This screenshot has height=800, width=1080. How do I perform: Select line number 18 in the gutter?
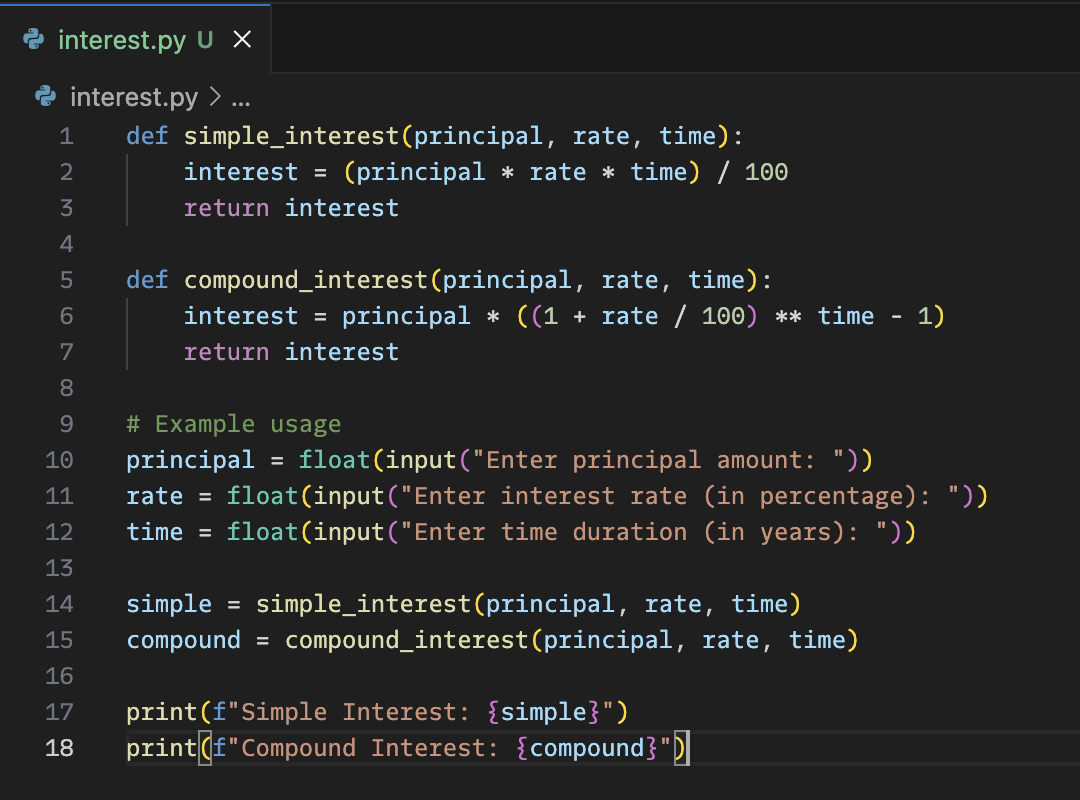click(59, 748)
